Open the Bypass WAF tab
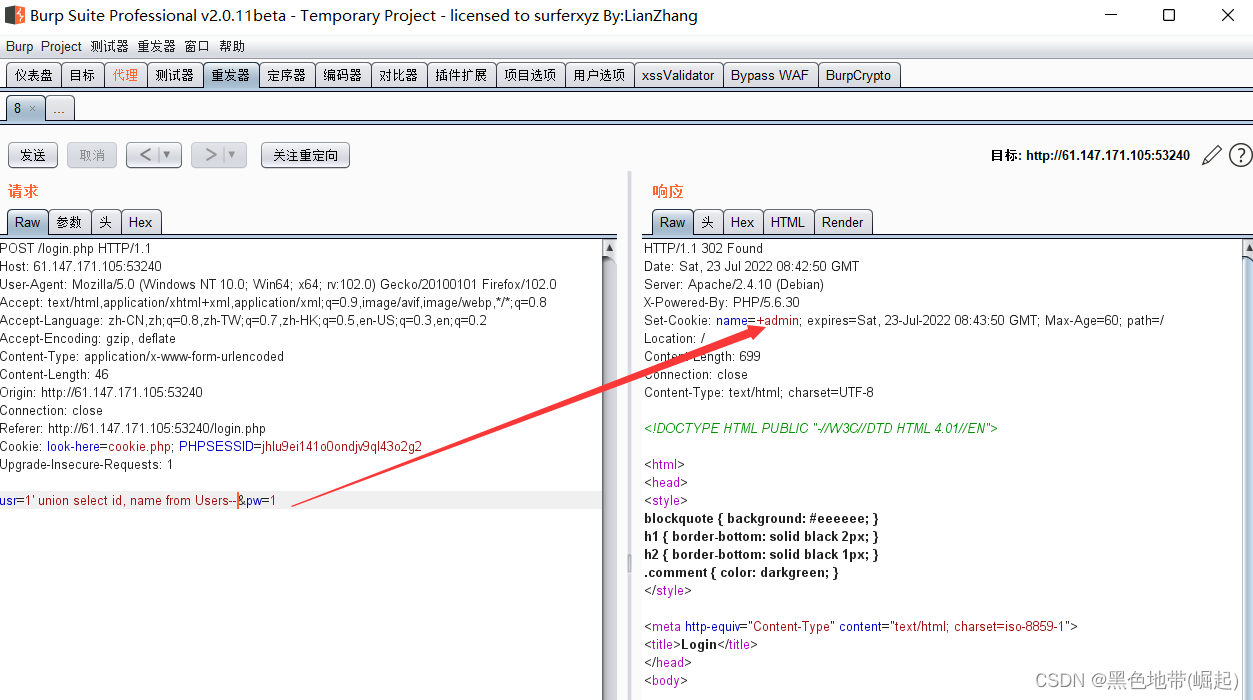This screenshot has width=1253, height=700. (x=769, y=75)
